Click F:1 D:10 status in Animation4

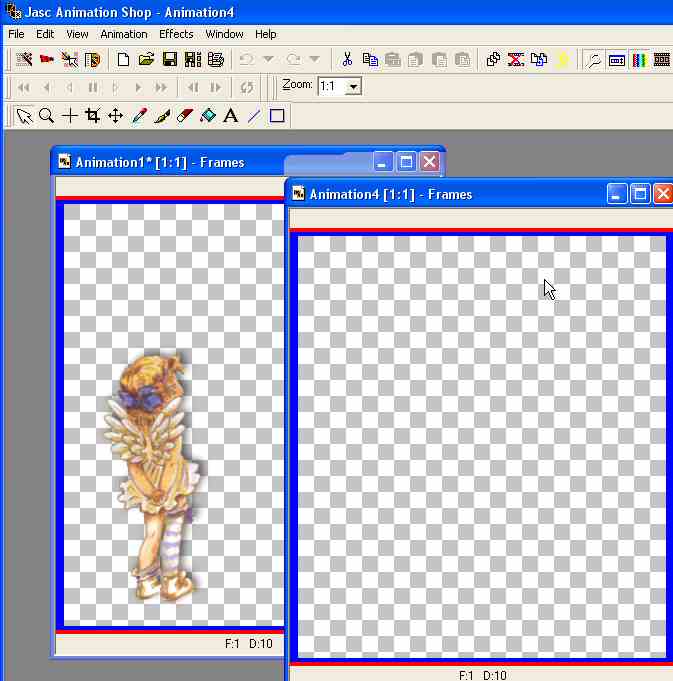pyautogui.click(x=483, y=675)
